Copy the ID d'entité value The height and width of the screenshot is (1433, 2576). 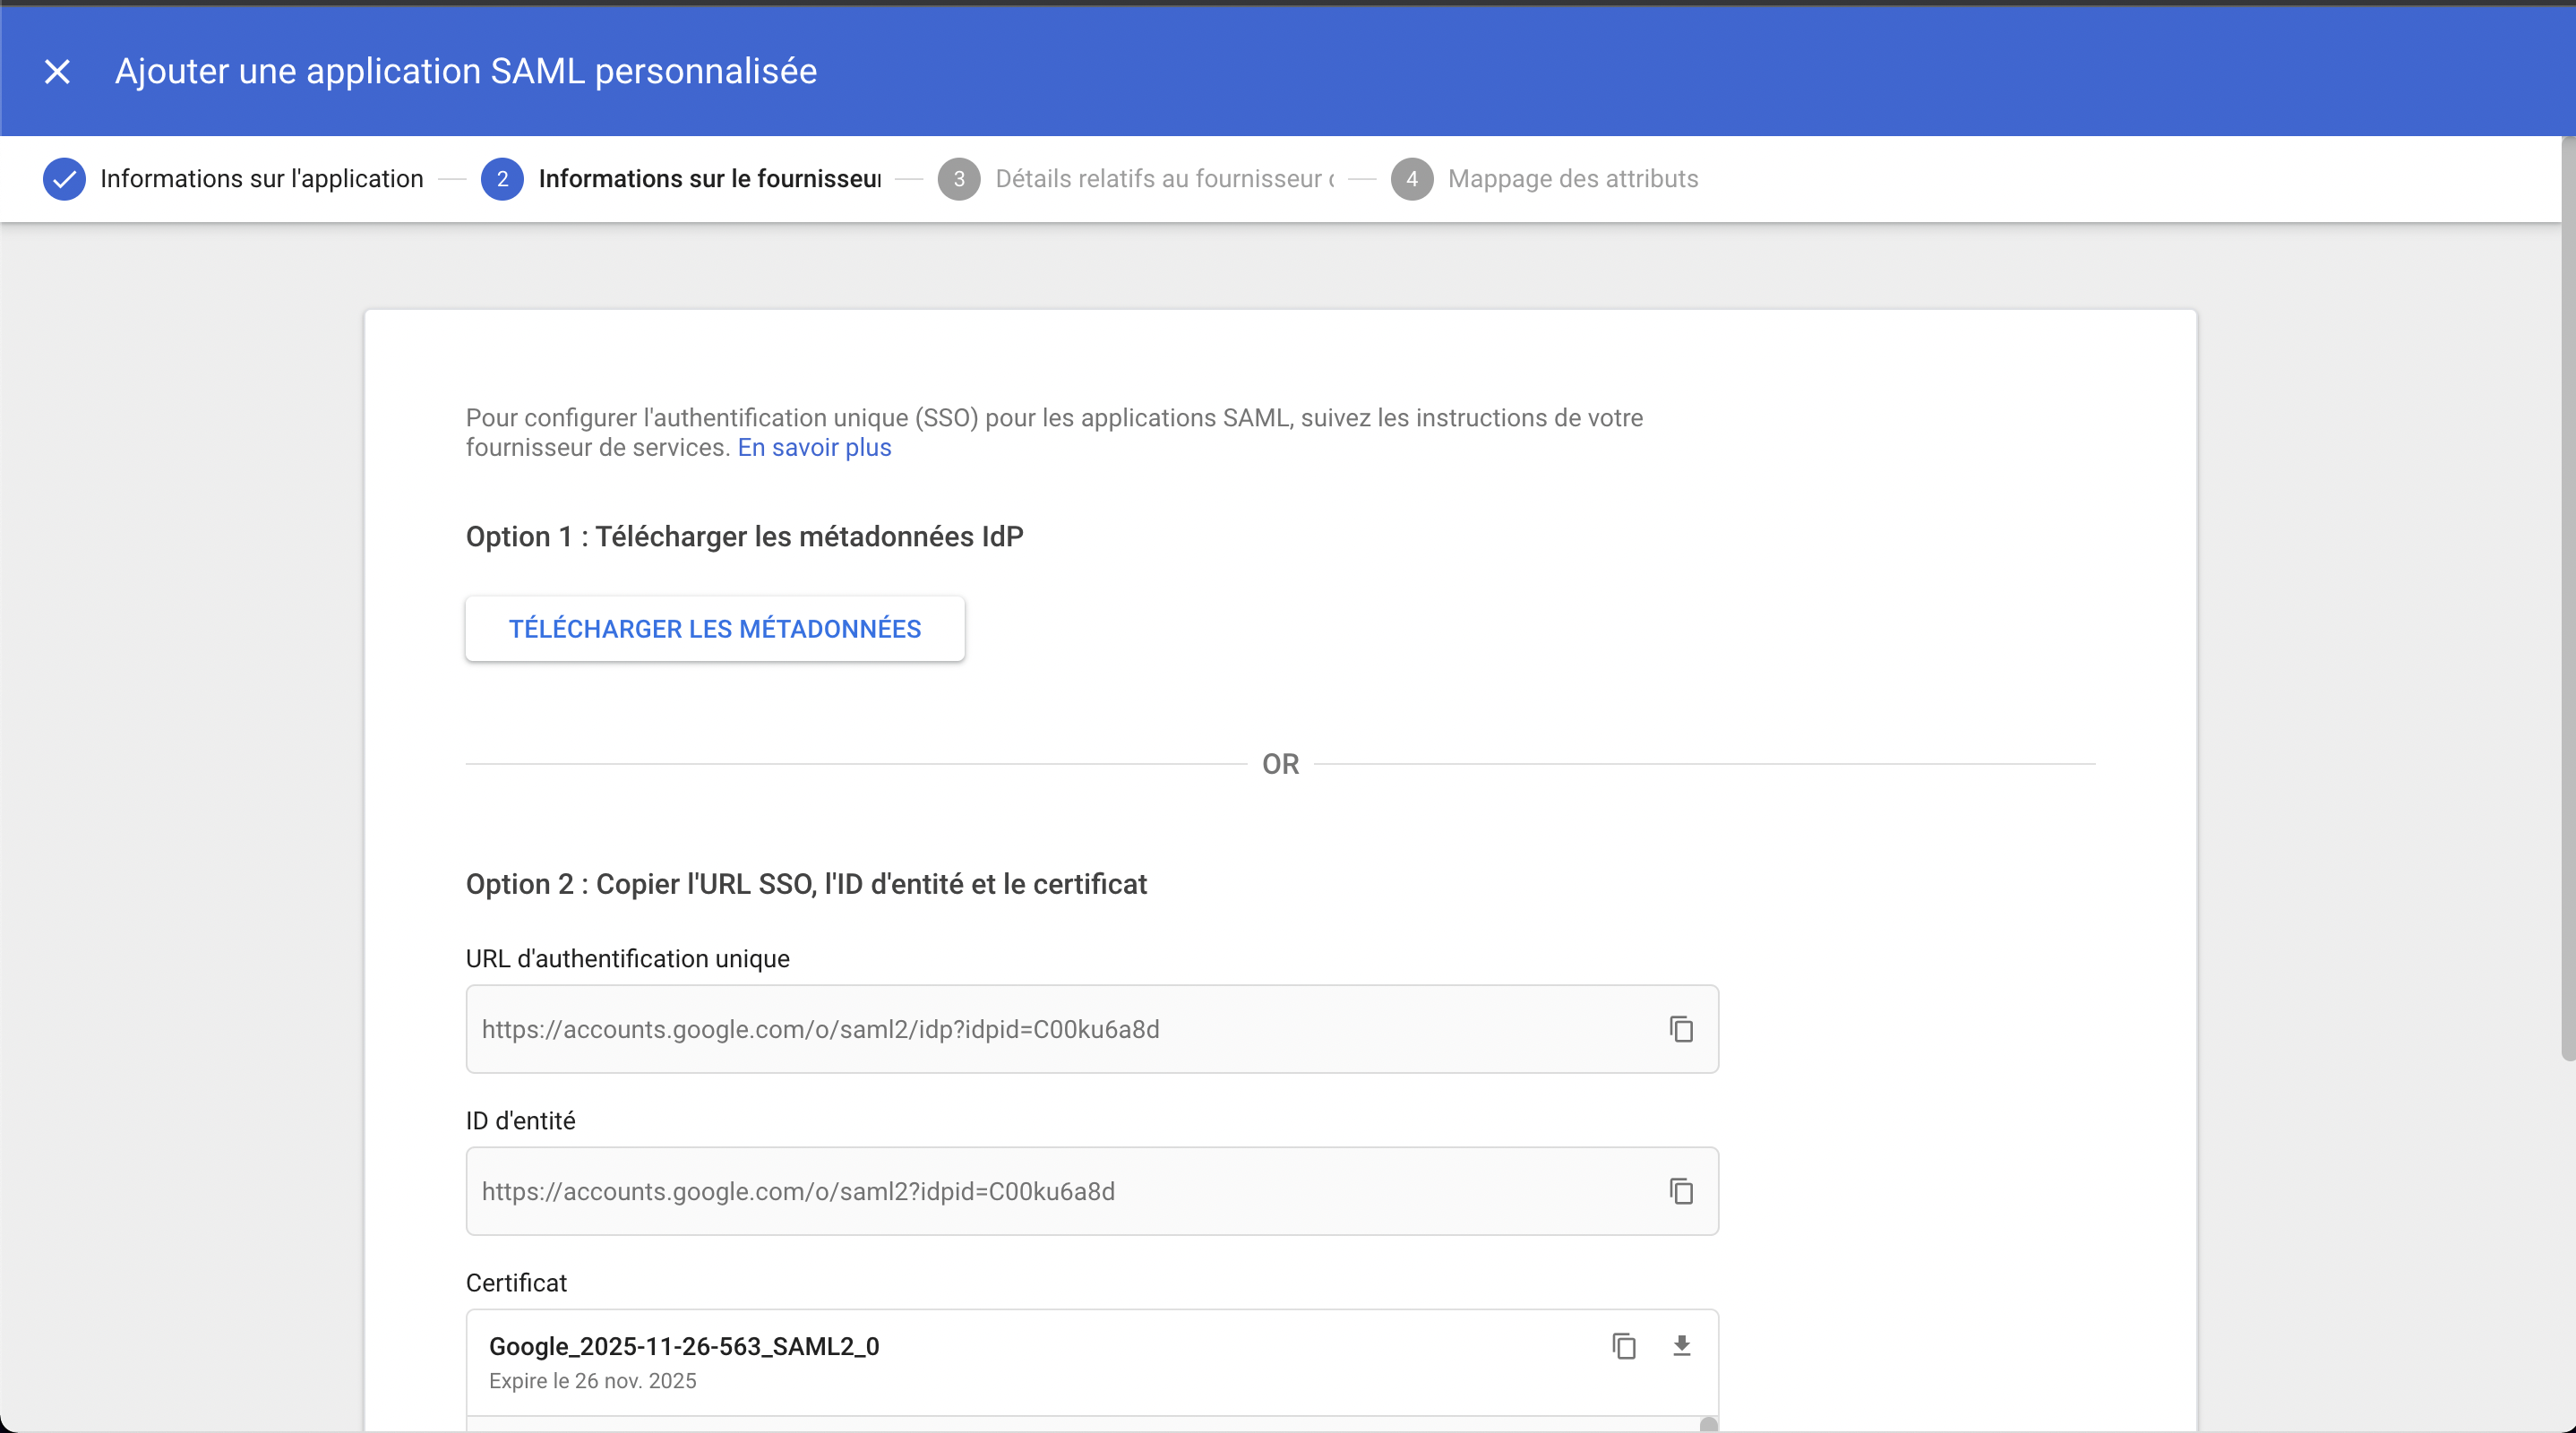click(x=1681, y=1191)
